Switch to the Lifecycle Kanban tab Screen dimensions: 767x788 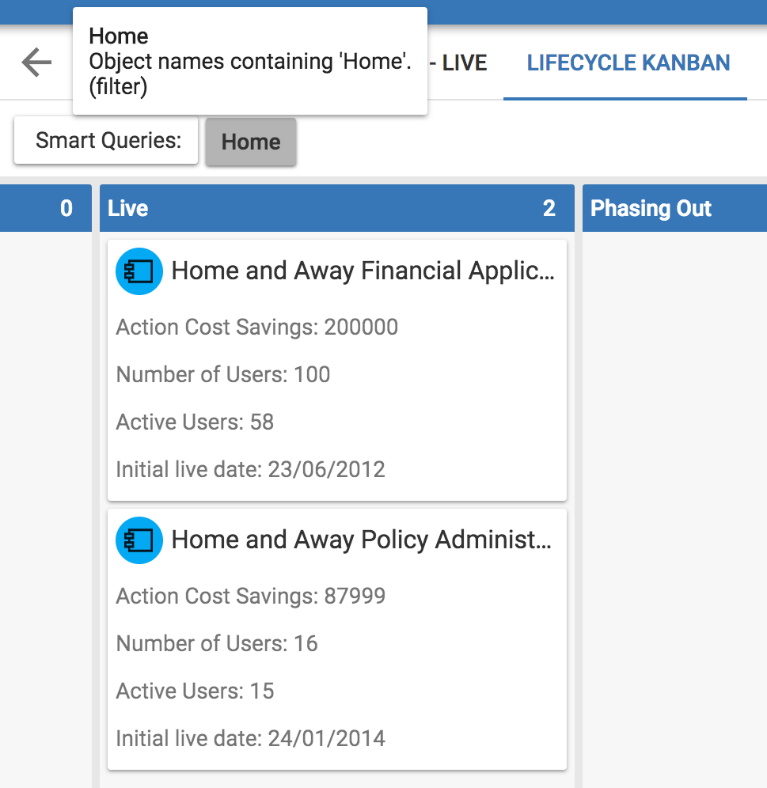(628, 63)
